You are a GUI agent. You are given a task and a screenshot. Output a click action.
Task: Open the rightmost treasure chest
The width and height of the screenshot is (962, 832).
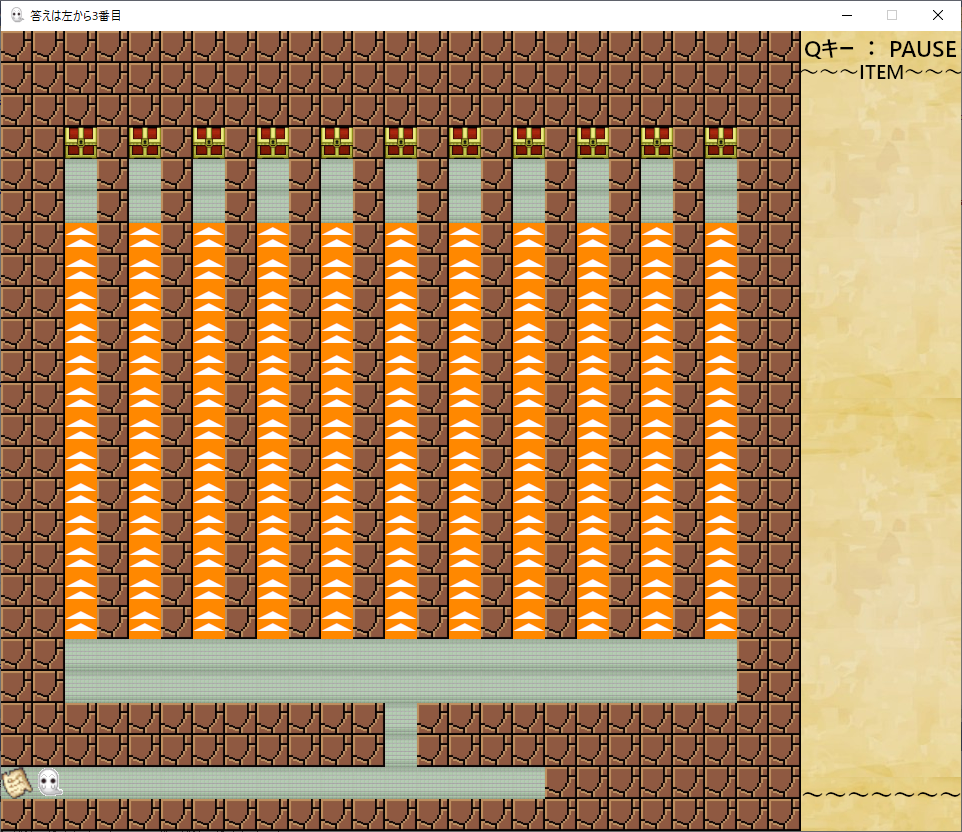coord(721,142)
